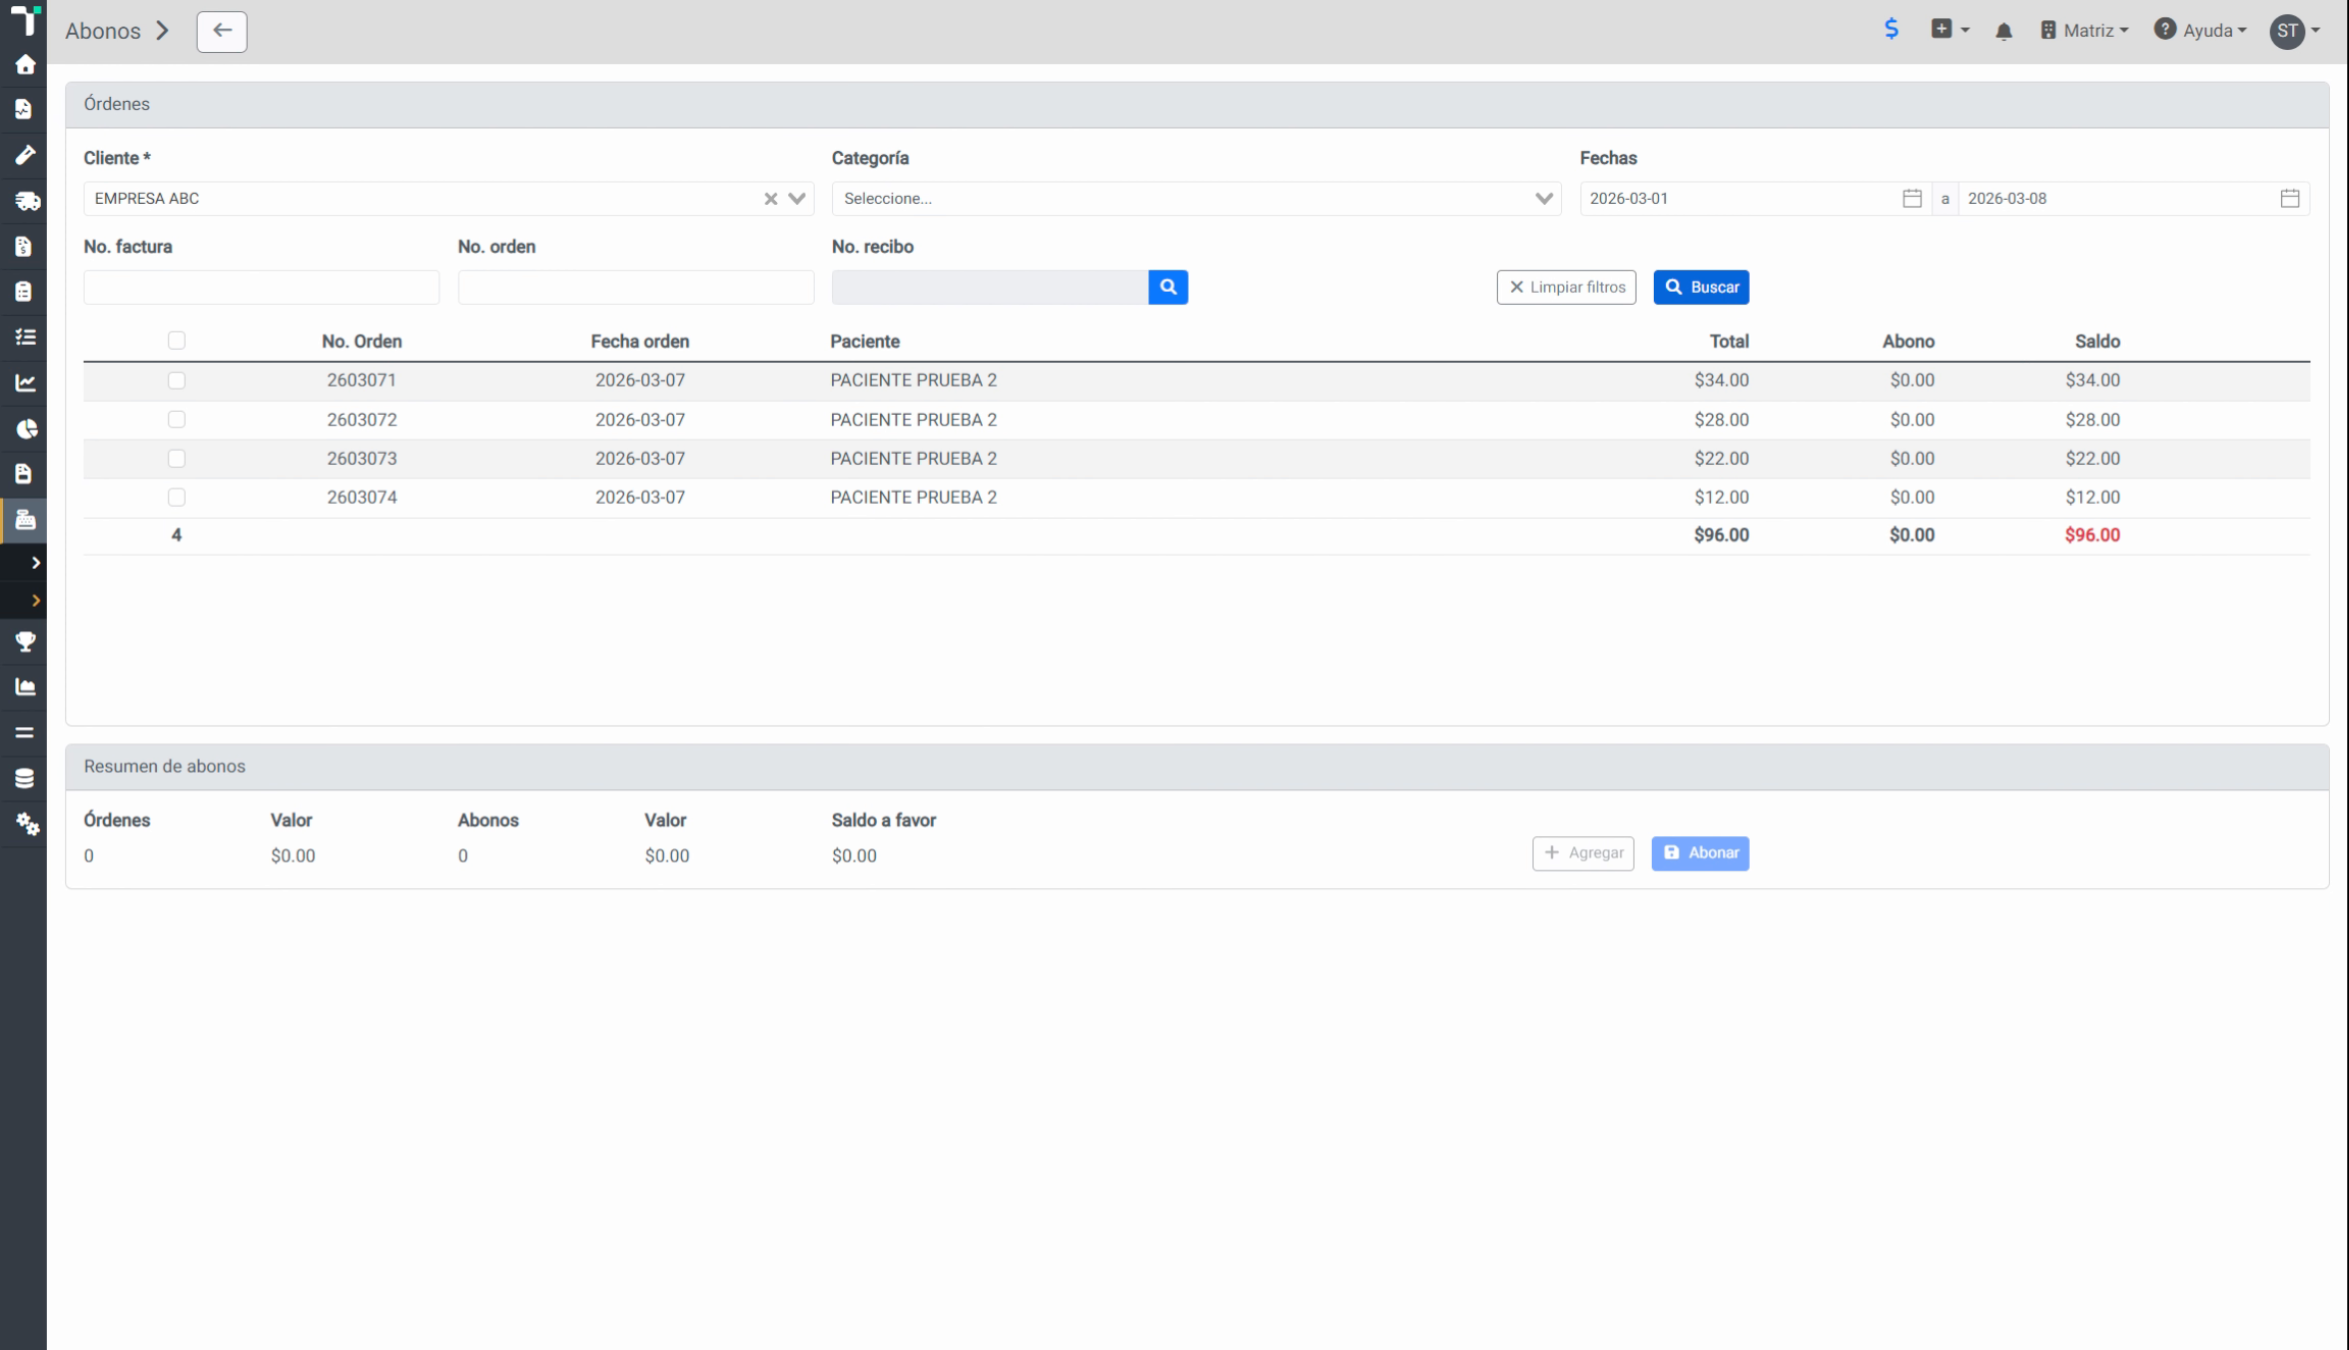This screenshot has width=2349, height=1350.
Task: Open the home icon in sidebar
Action: coord(25,65)
